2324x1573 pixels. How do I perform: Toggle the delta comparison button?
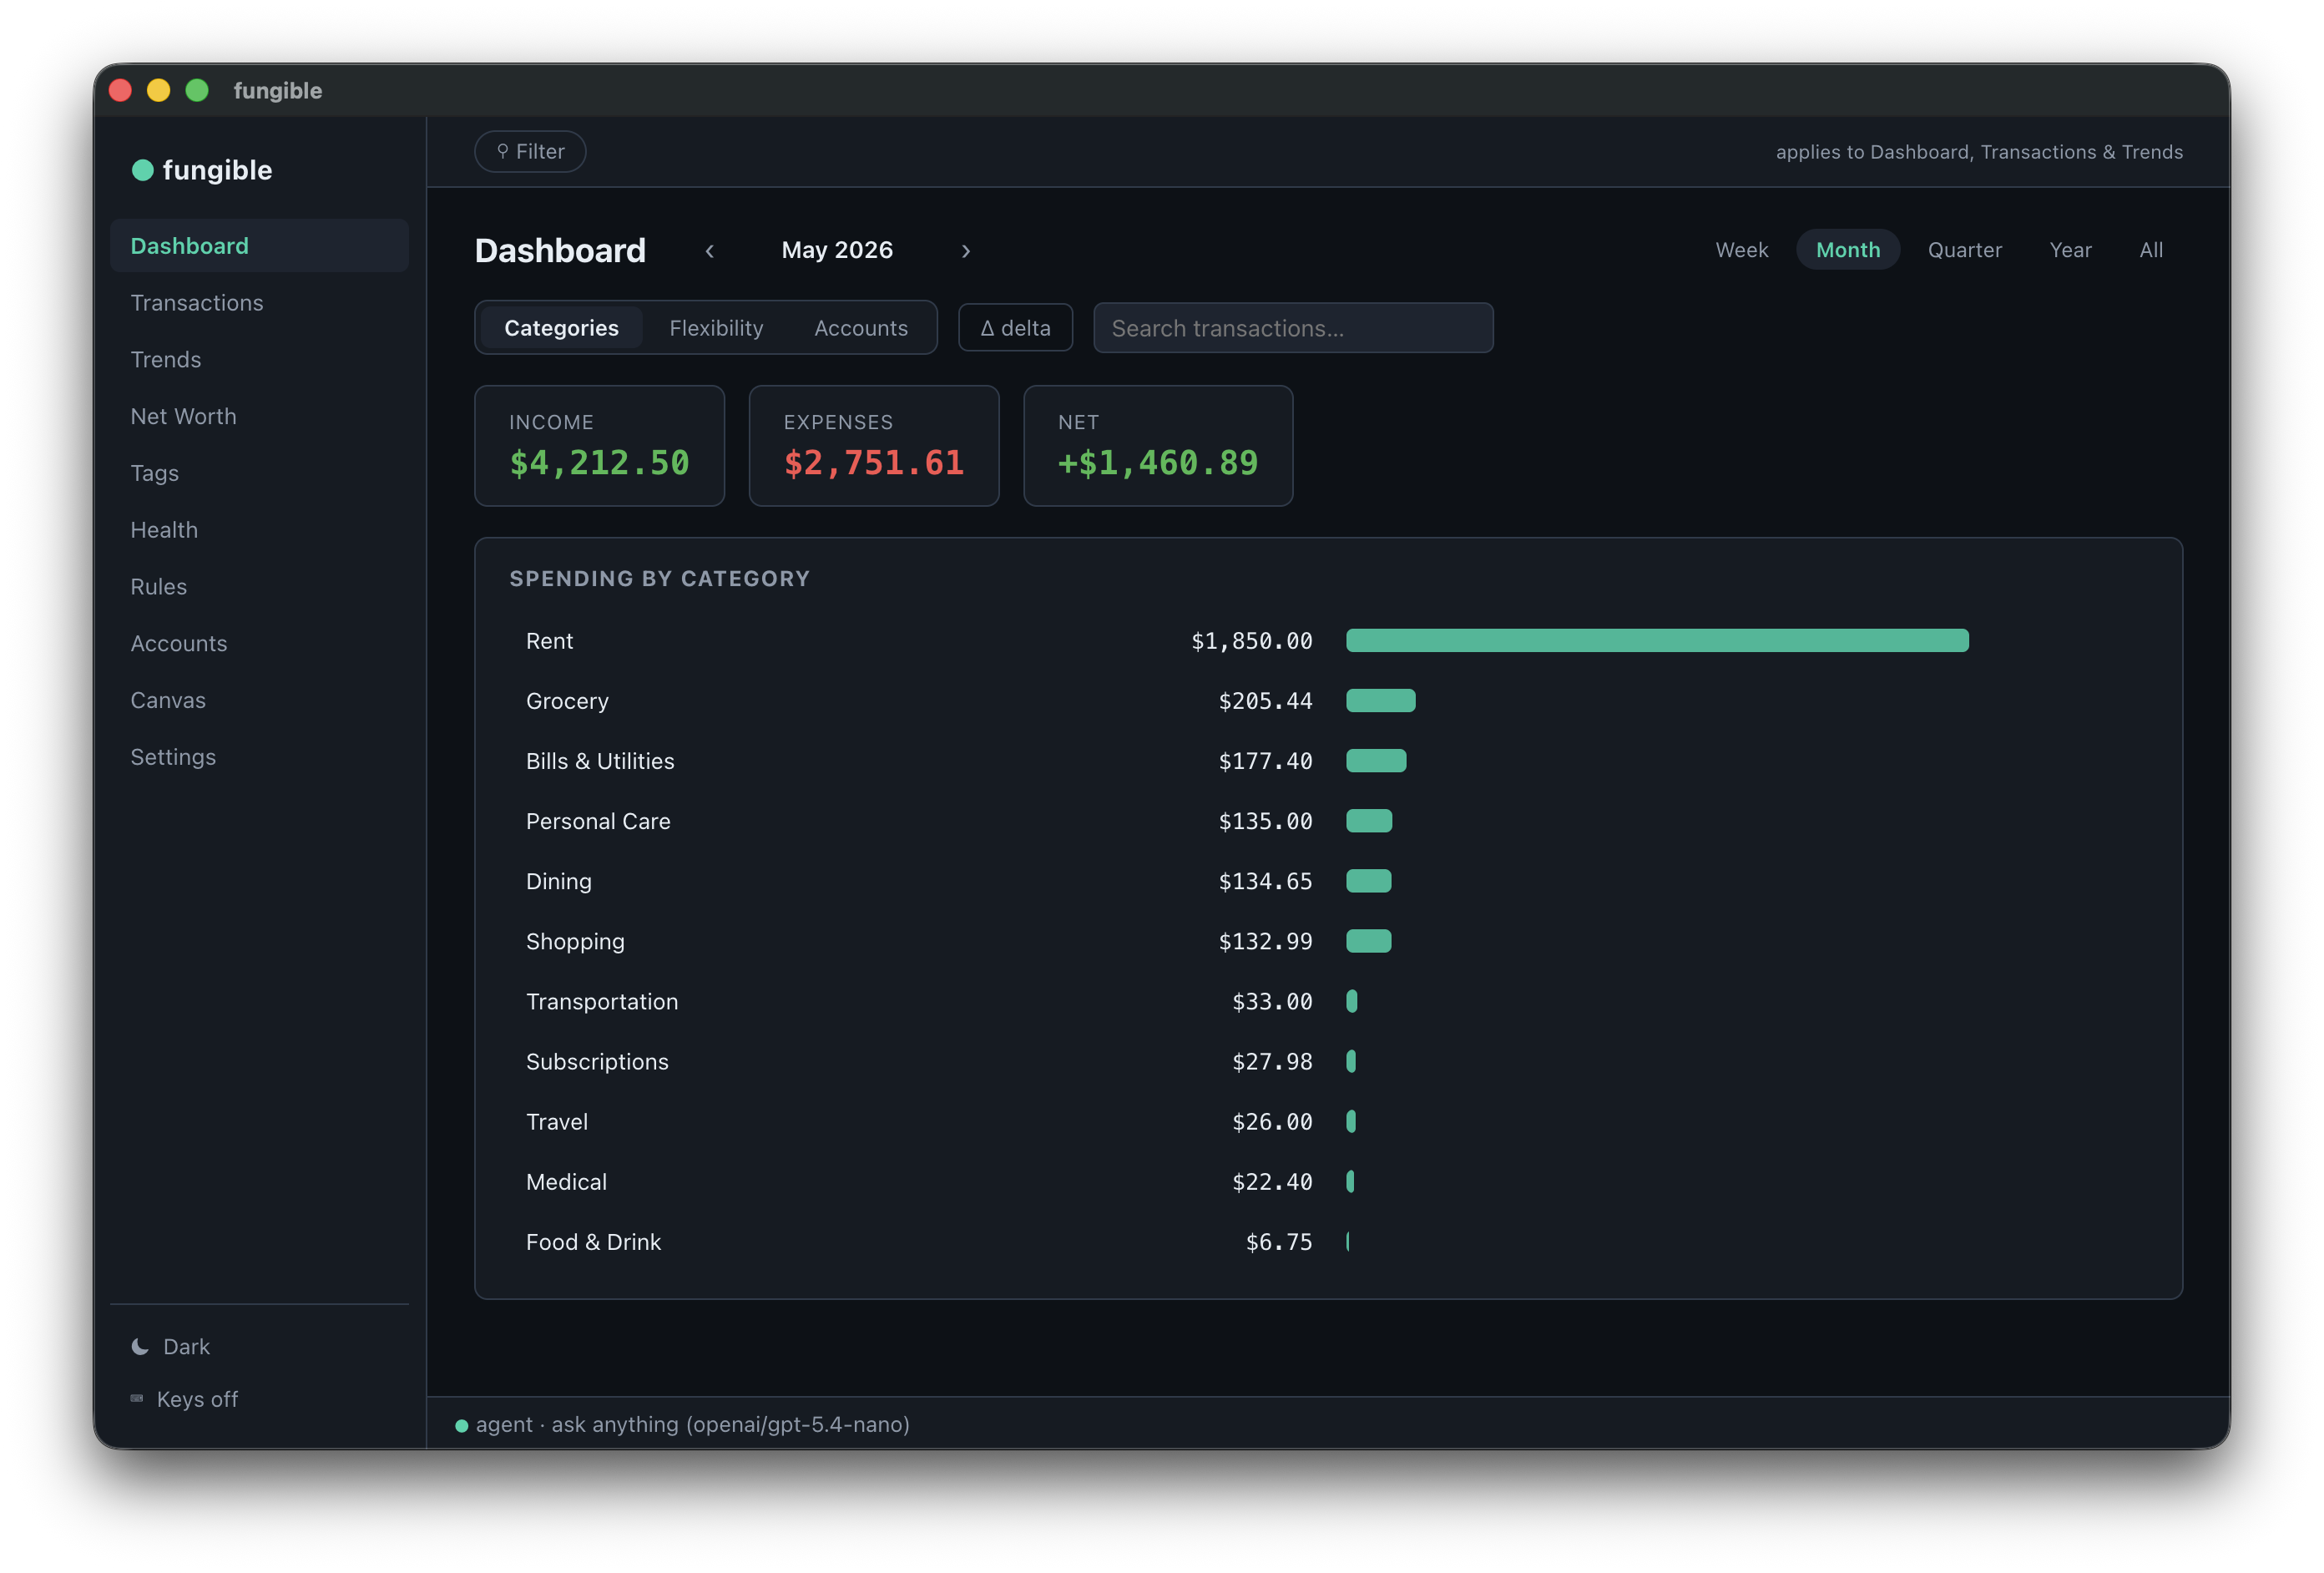(x=1015, y=328)
